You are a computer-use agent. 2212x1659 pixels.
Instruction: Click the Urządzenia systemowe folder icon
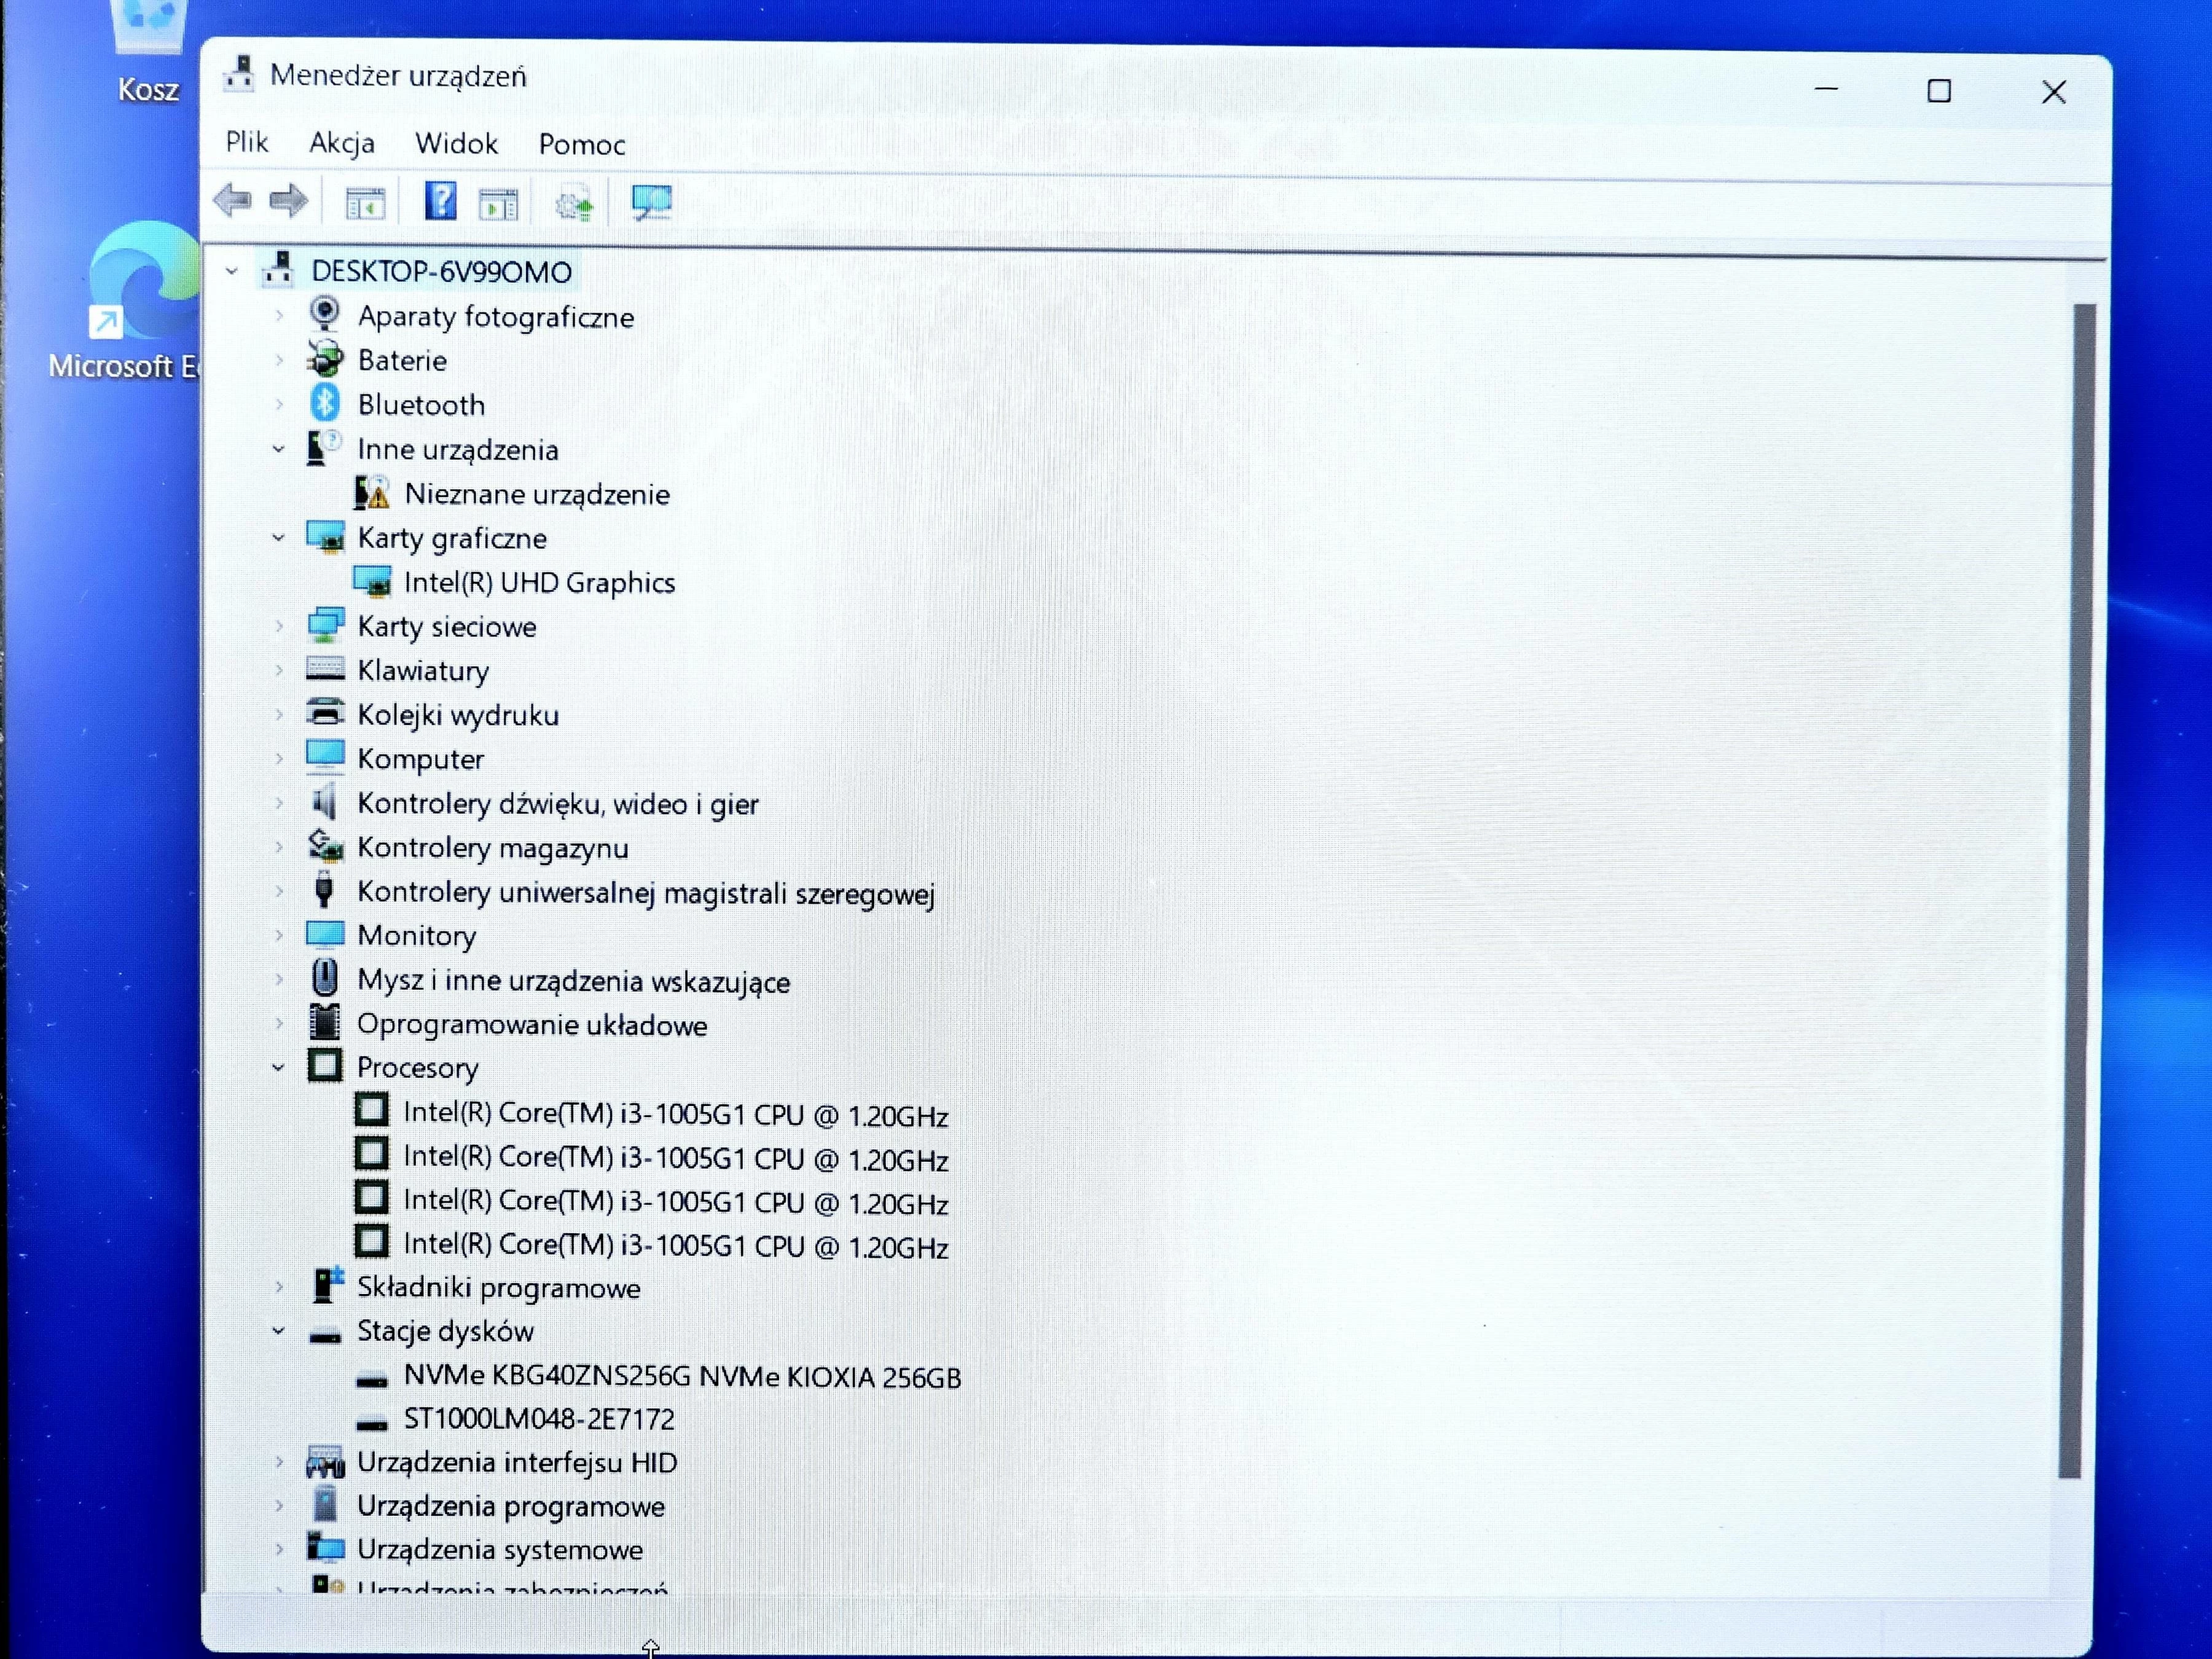(325, 1547)
